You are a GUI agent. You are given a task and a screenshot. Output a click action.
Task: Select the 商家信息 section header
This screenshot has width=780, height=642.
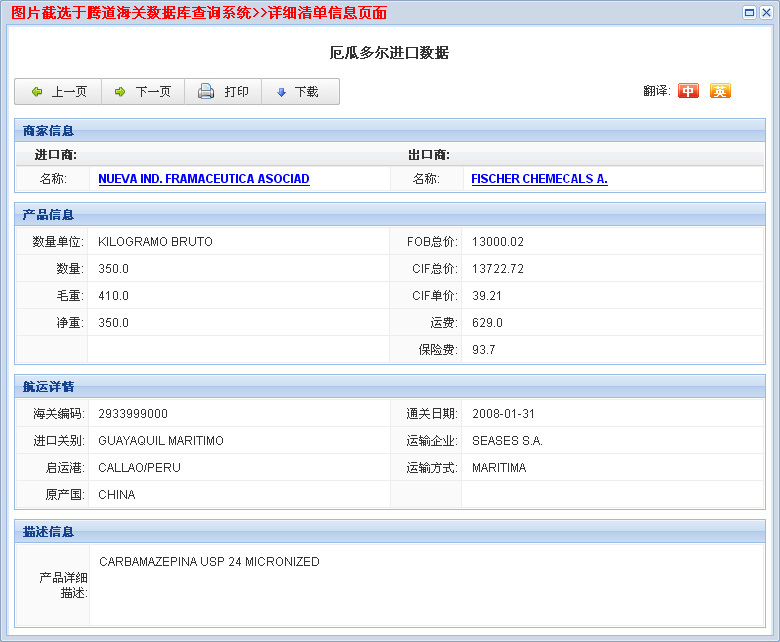click(x=48, y=130)
